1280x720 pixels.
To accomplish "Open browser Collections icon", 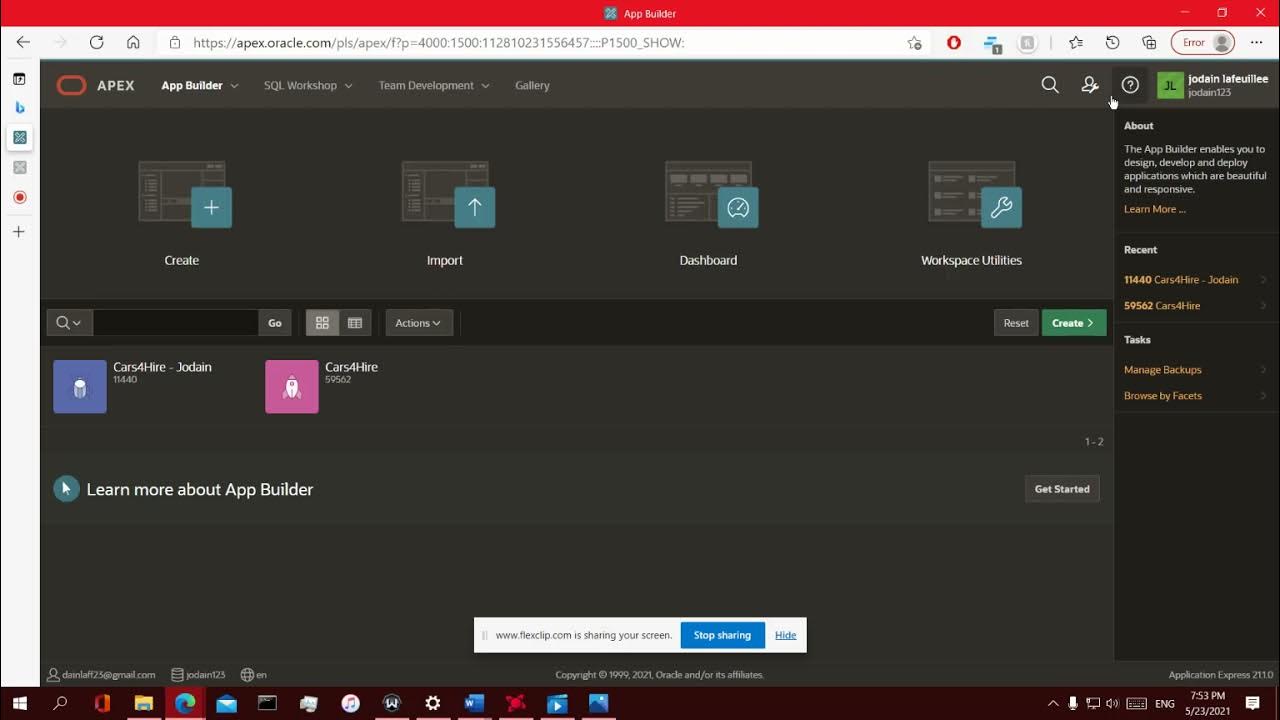I will pos(1149,43).
